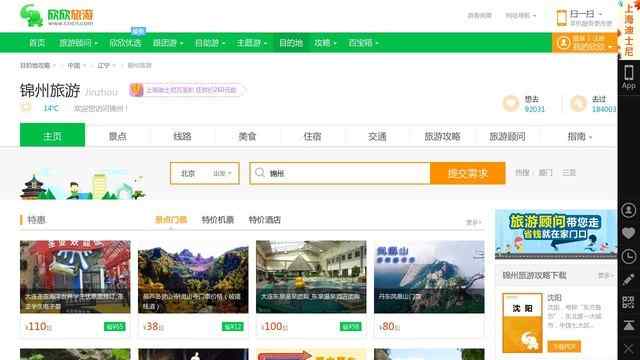The image size is (640, 360).
Task: Click the 上海迪士尼 vertical side banner
Action: pyautogui.click(x=629, y=29)
